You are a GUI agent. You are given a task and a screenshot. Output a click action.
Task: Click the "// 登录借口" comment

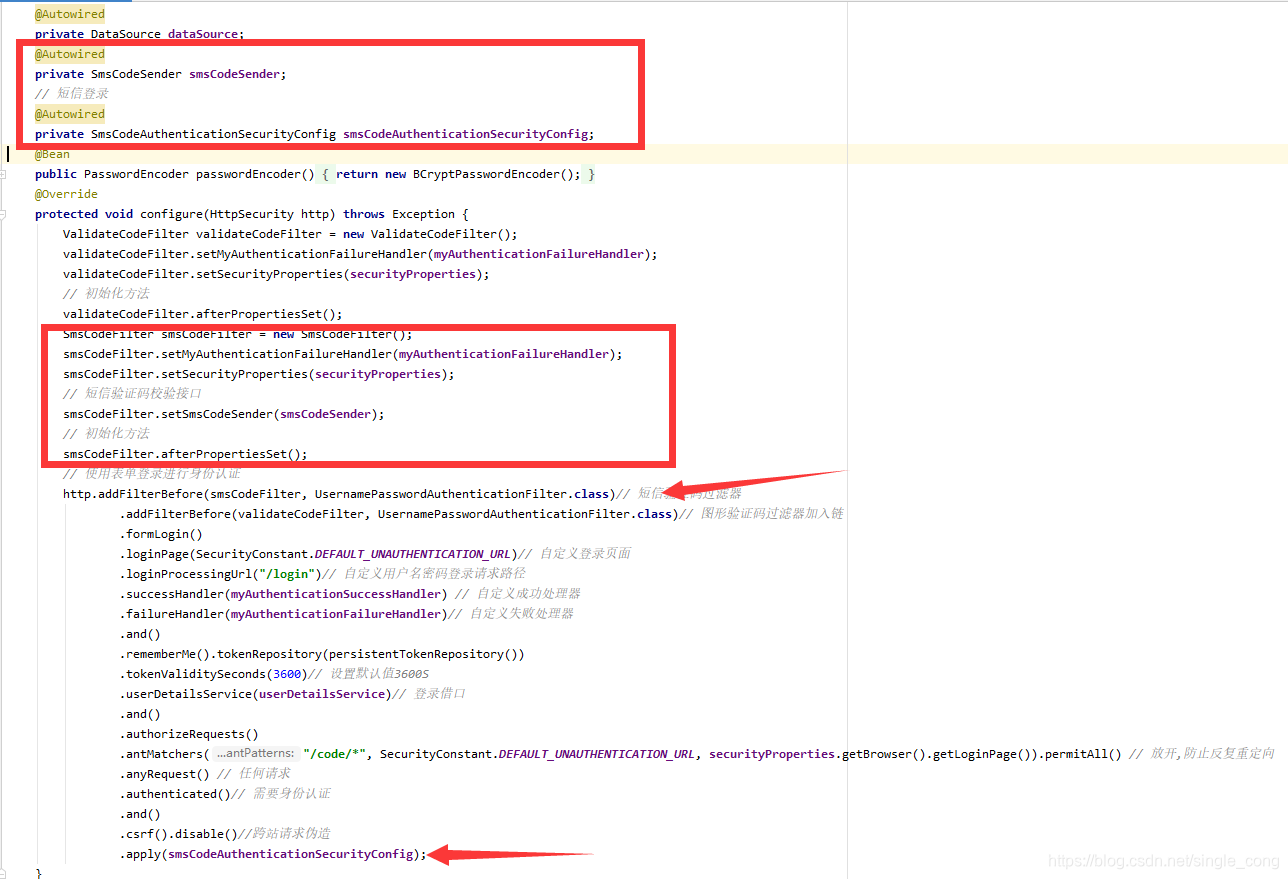430,694
